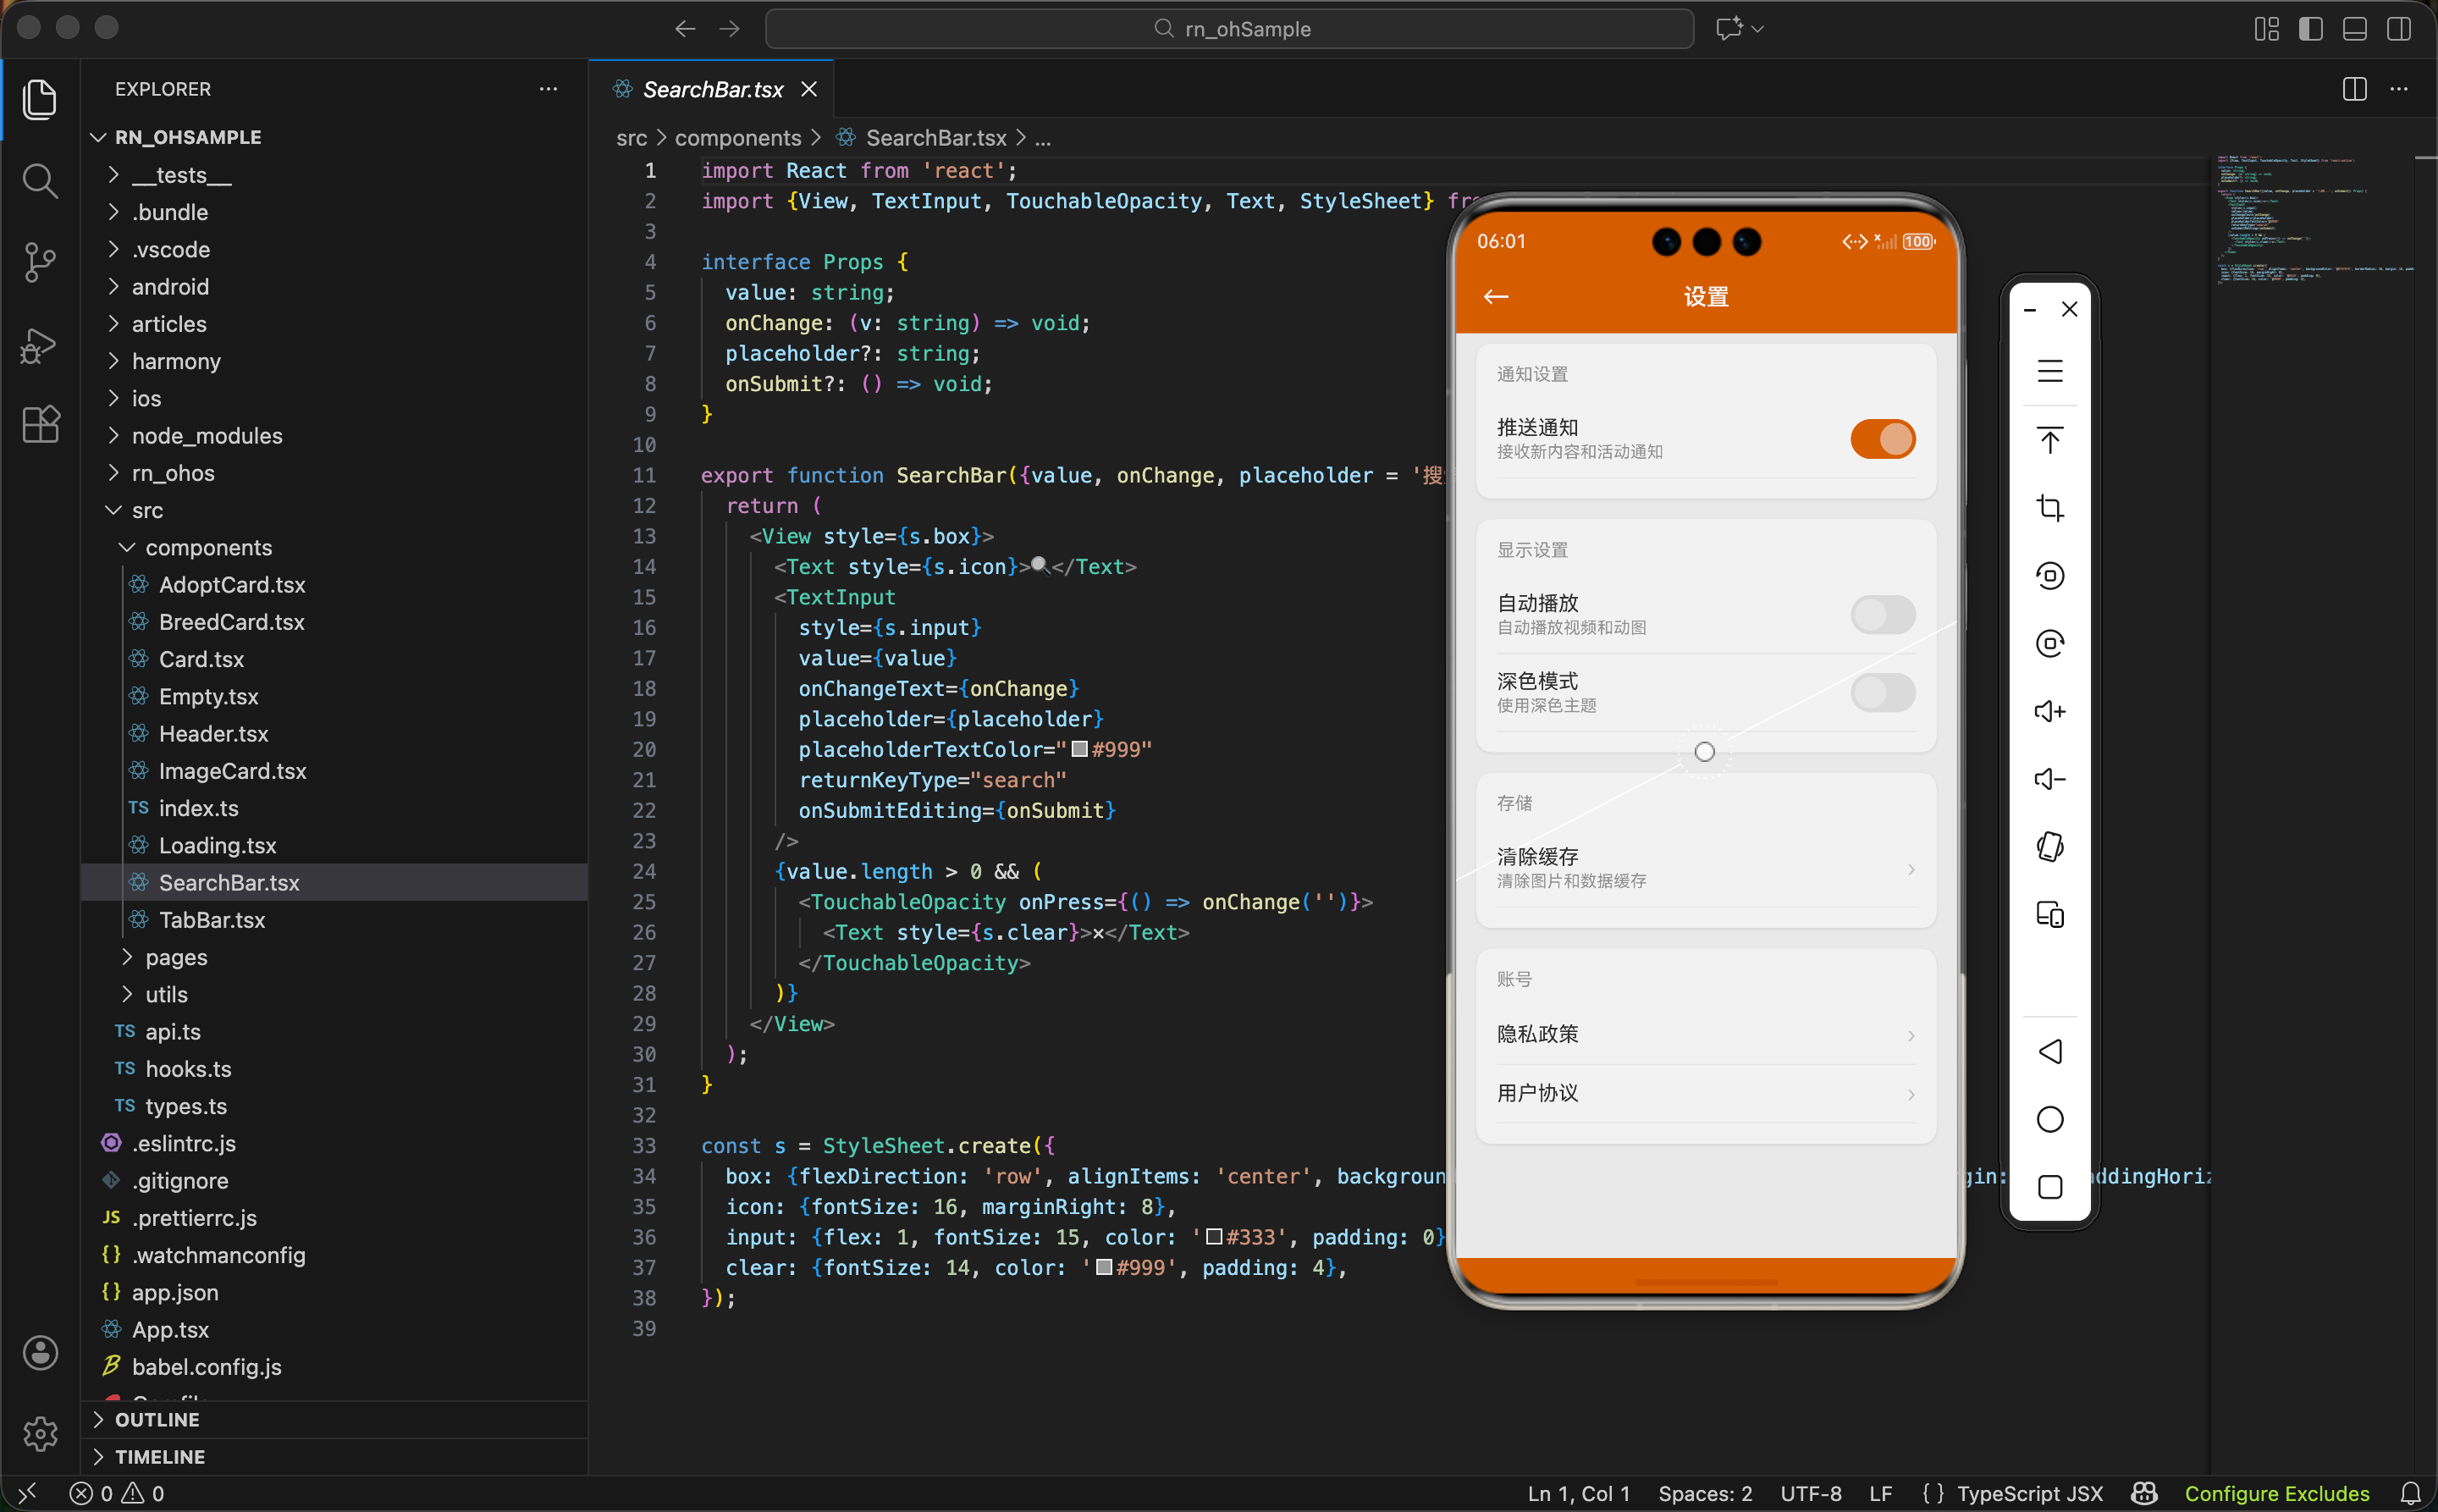Open the Source Control view
Image resolution: width=2438 pixels, height=1512 pixels.
(39, 263)
